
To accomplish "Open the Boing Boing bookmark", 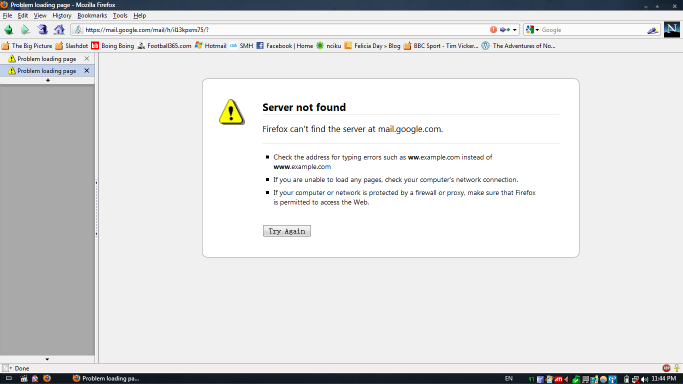I will 112,46.
